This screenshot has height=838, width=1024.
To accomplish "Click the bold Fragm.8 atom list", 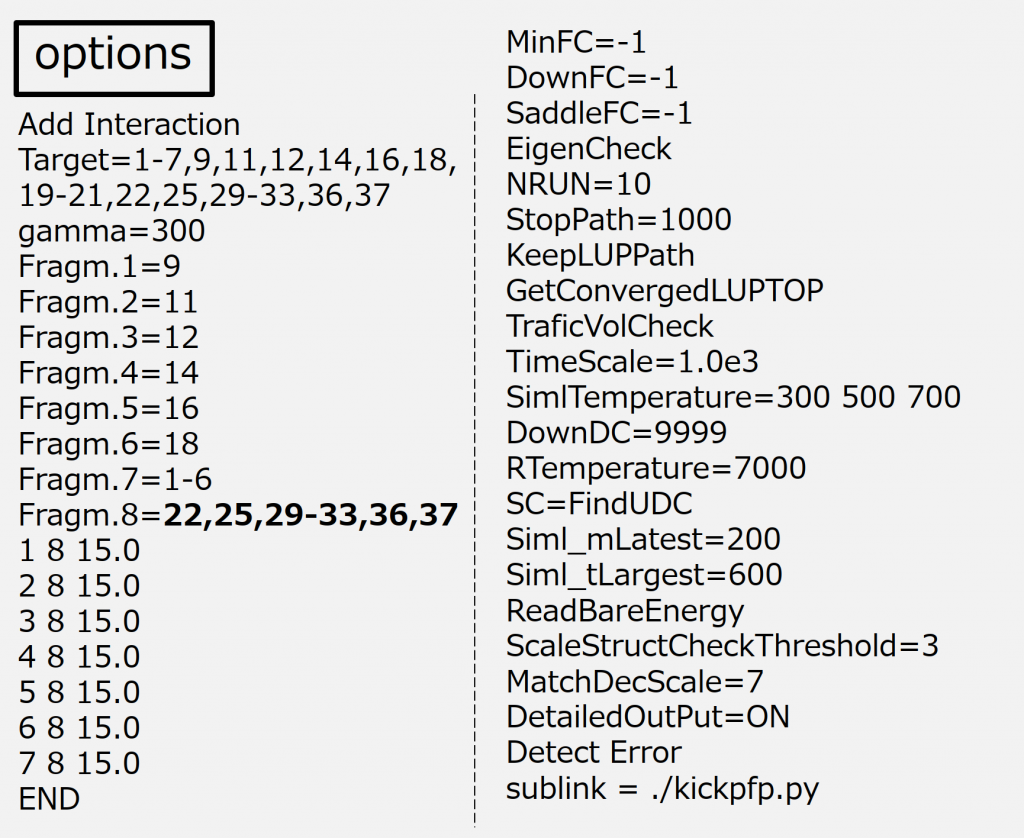I will 311,515.
